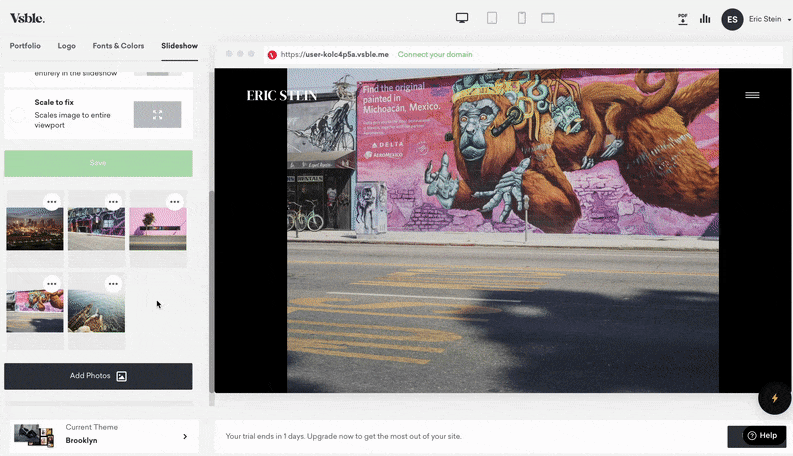The height and width of the screenshot is (456, 793).
Task: Open options menu on graffiti storefront photo
Action: [113, 202]
